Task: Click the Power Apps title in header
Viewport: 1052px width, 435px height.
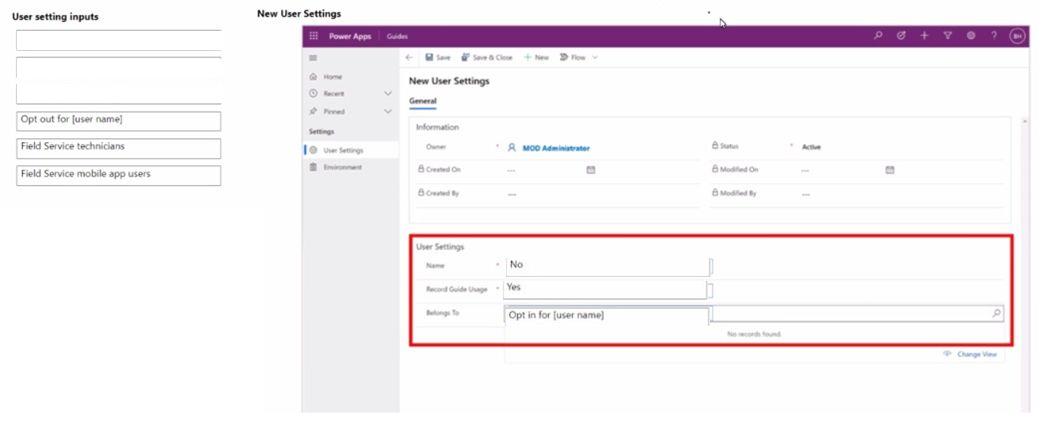Action: [350, 36]
